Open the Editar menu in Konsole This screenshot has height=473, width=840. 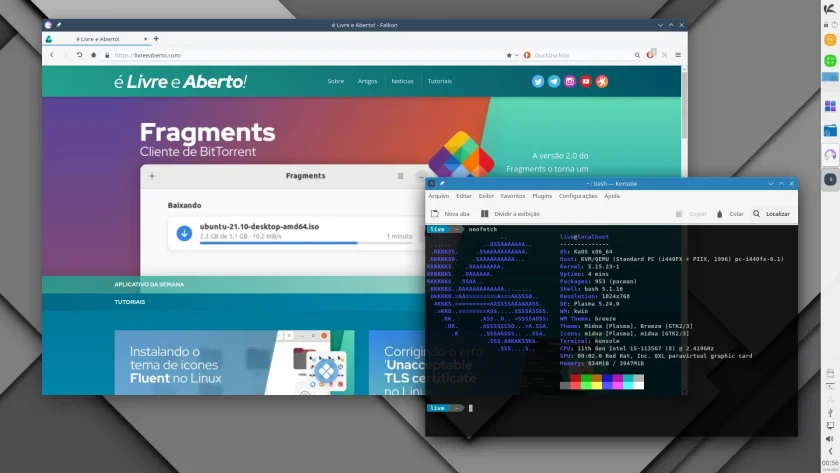point(464,196)
